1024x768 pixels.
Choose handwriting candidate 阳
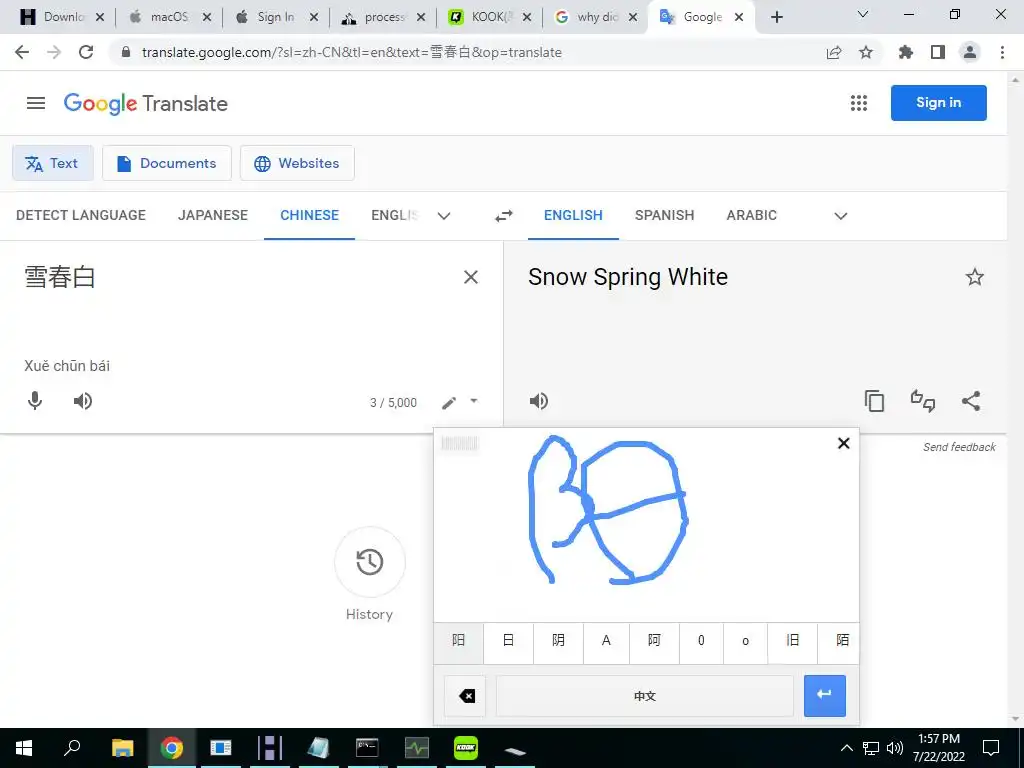coord(458,641)
